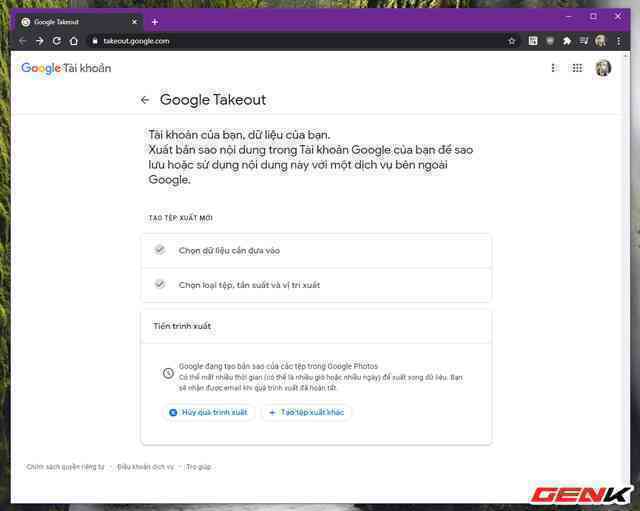The image size is (640, 511).
Task: Click the back arrow beside Google Takeout
Action: pyautogui.click(x=144, y=100)
